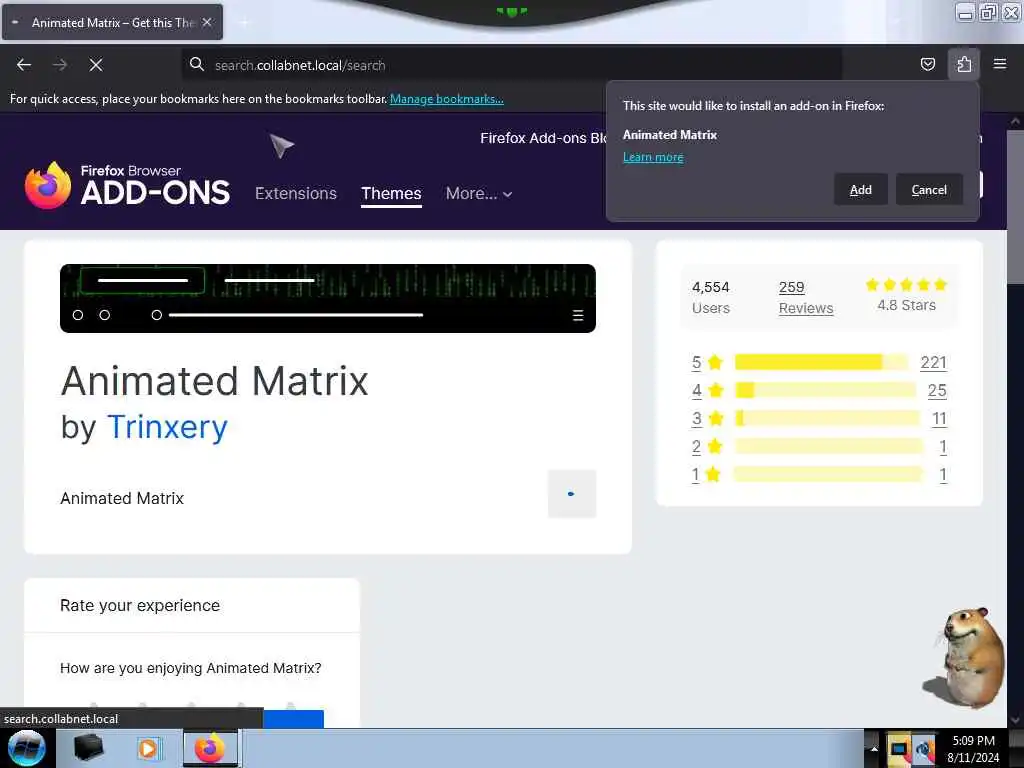This screenshot has height=768, width=1024.
Task: Click the address bar URL field
Action: point(511,65)
